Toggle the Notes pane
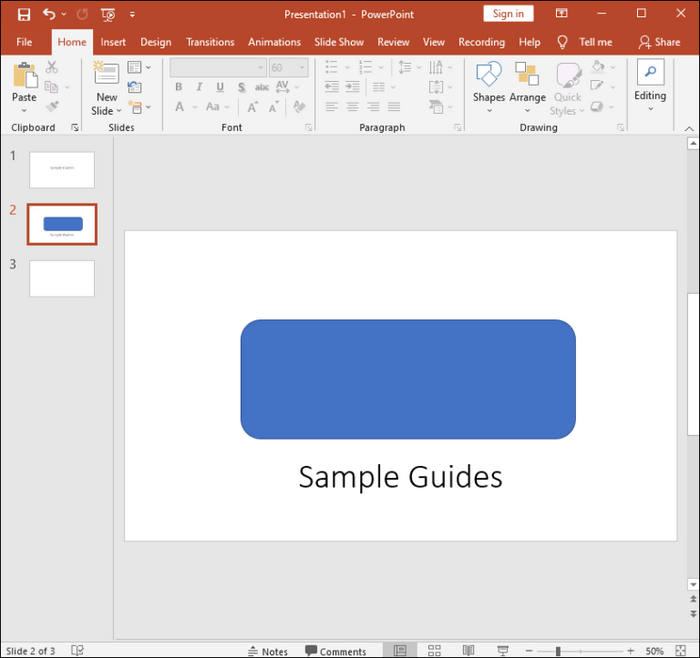 pyautogui.click(x=267, y=651)
